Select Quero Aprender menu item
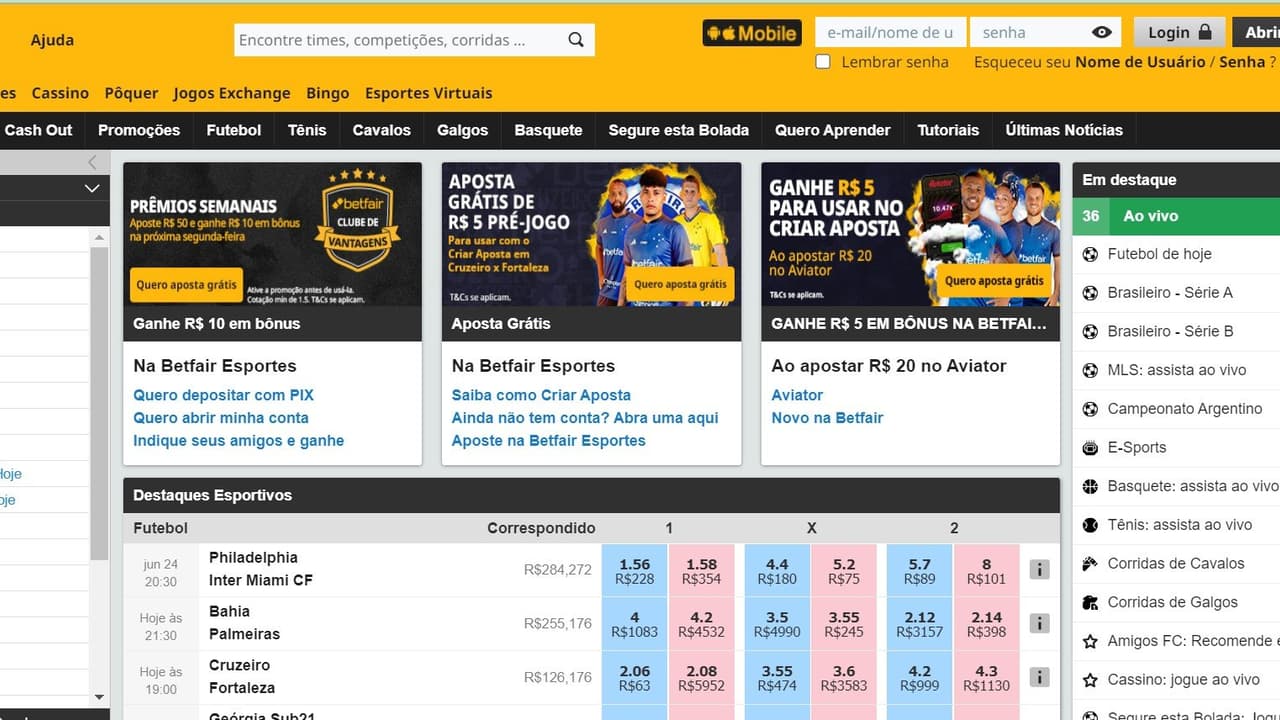1280x720 pixels. tap(833, 130)
